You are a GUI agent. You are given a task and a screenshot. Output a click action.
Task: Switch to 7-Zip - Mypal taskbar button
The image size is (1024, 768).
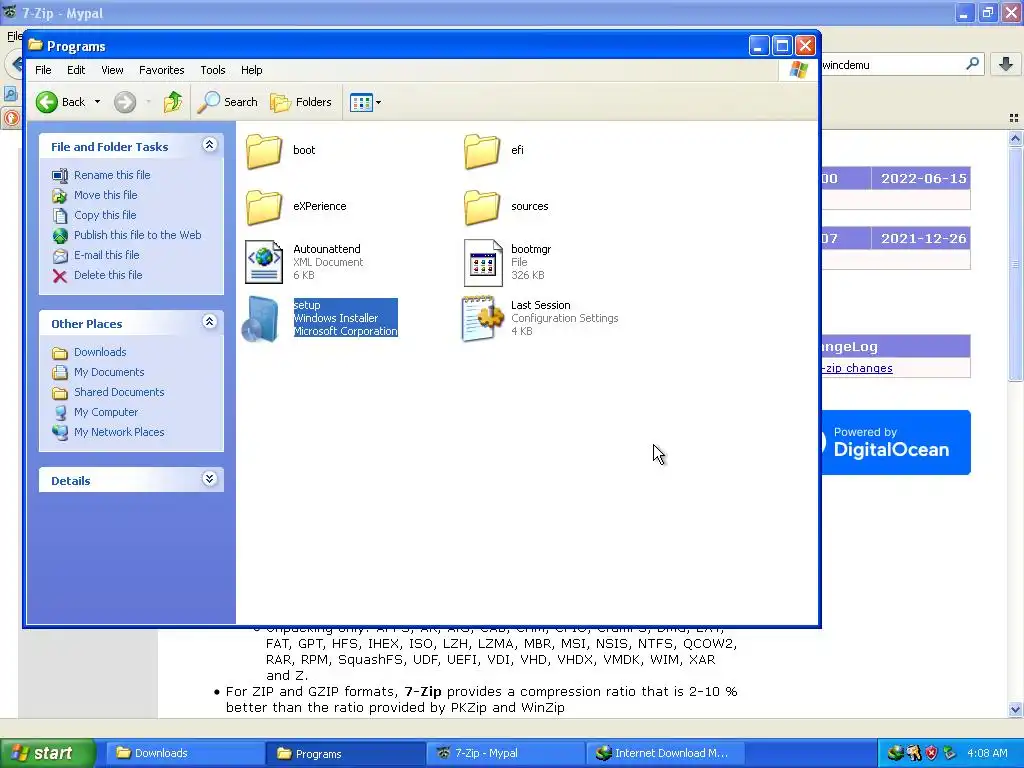tap(505, 753)
